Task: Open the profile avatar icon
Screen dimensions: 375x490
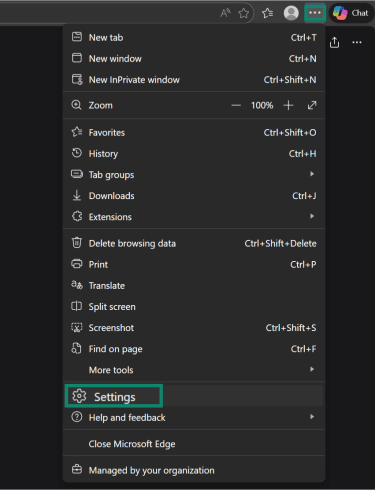Action: (291, 13)
